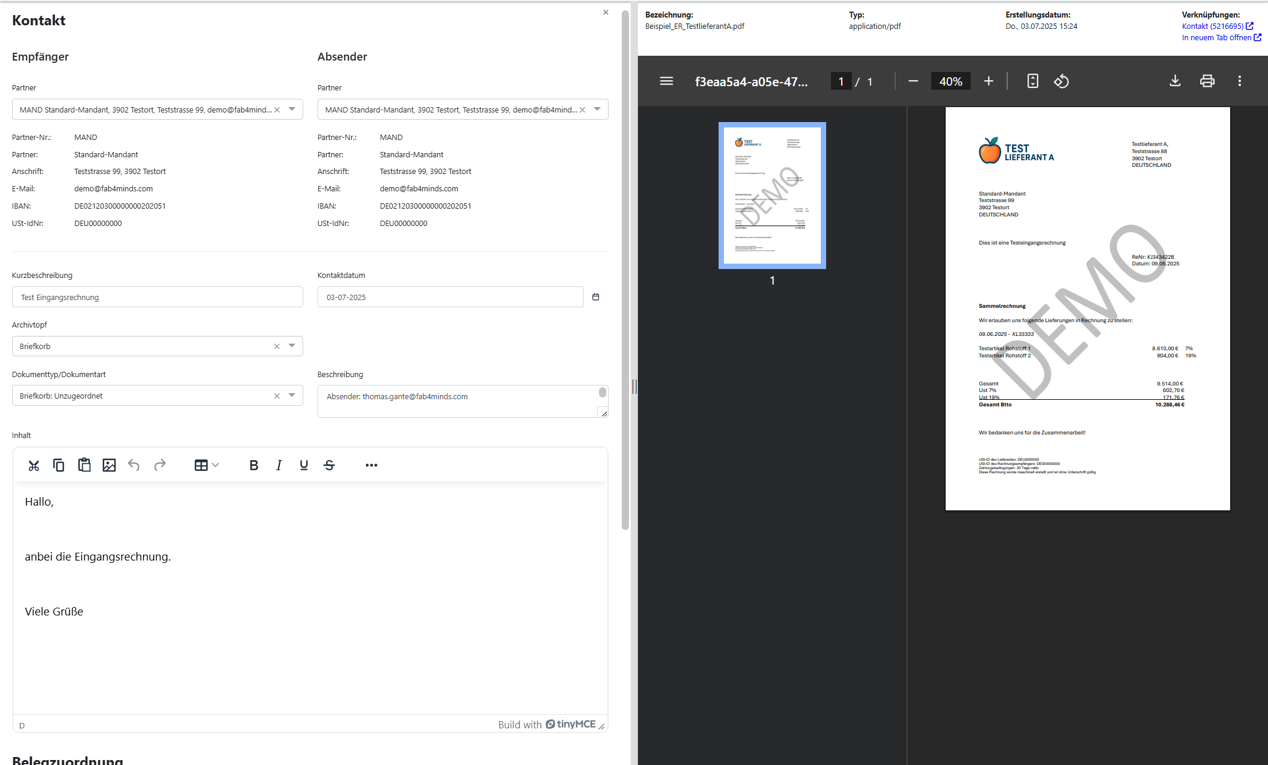The image size is (1268, 765).
Task: Click the Paste icon in editor toolbar
Action: (84, 465)
